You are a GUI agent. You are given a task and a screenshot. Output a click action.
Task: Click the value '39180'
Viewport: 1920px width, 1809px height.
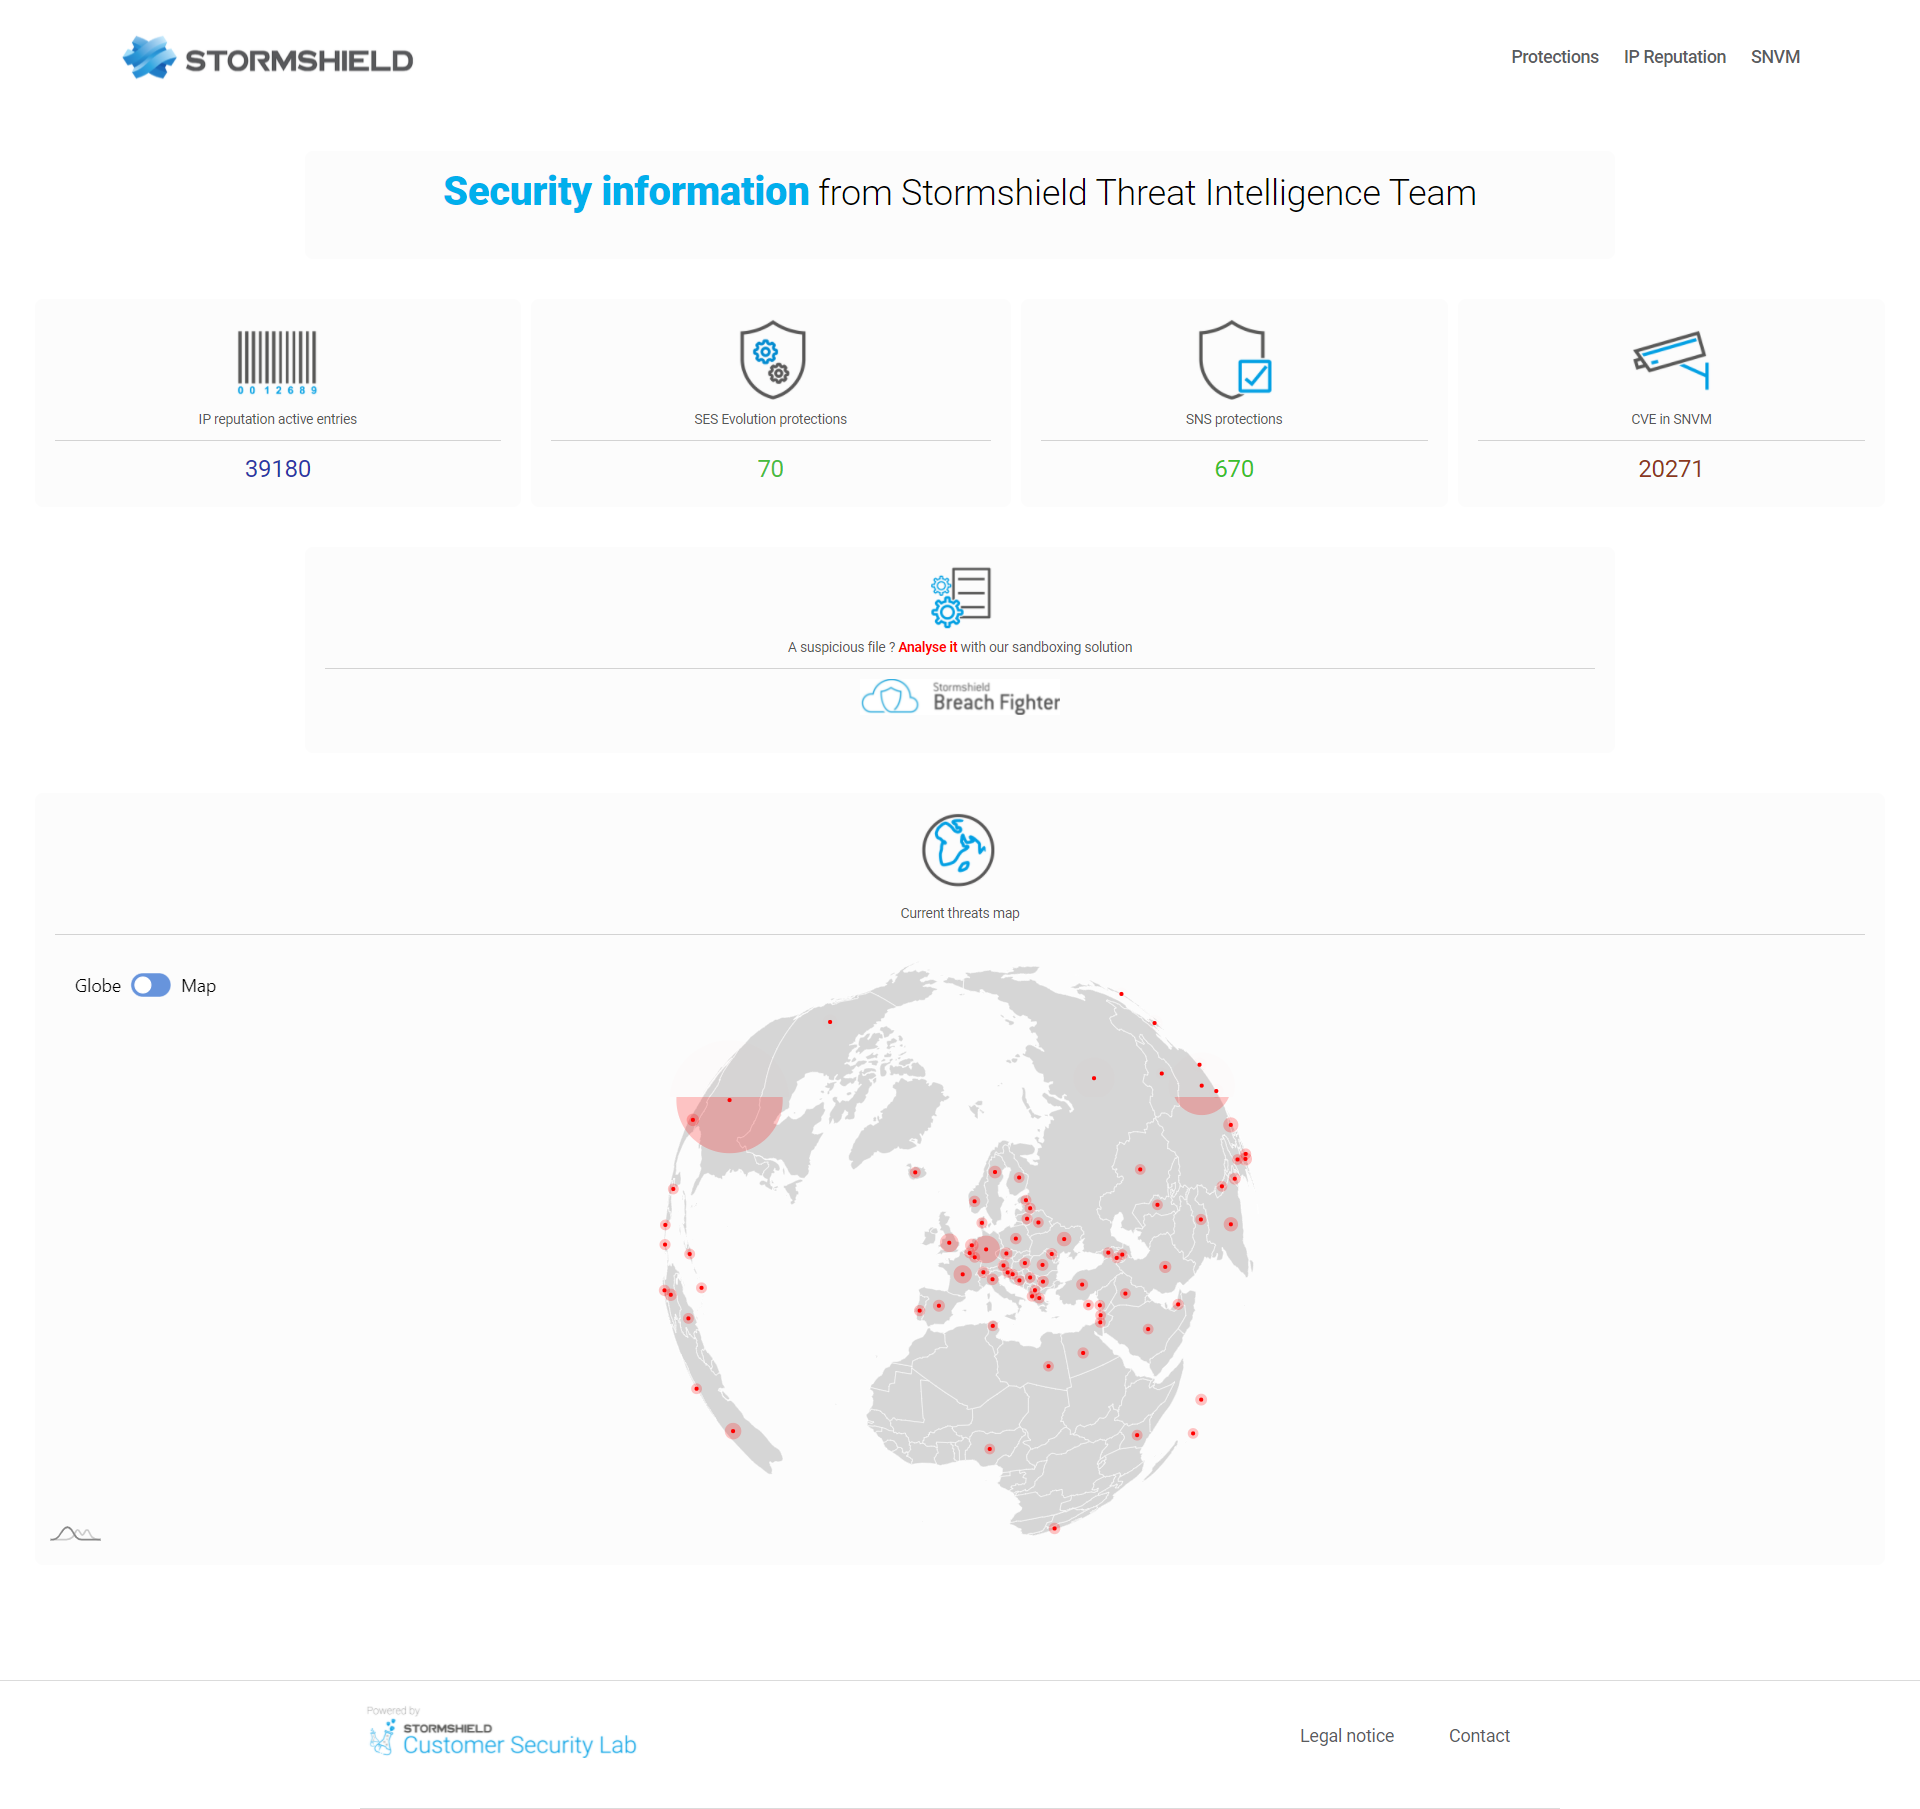coord(277,469)
